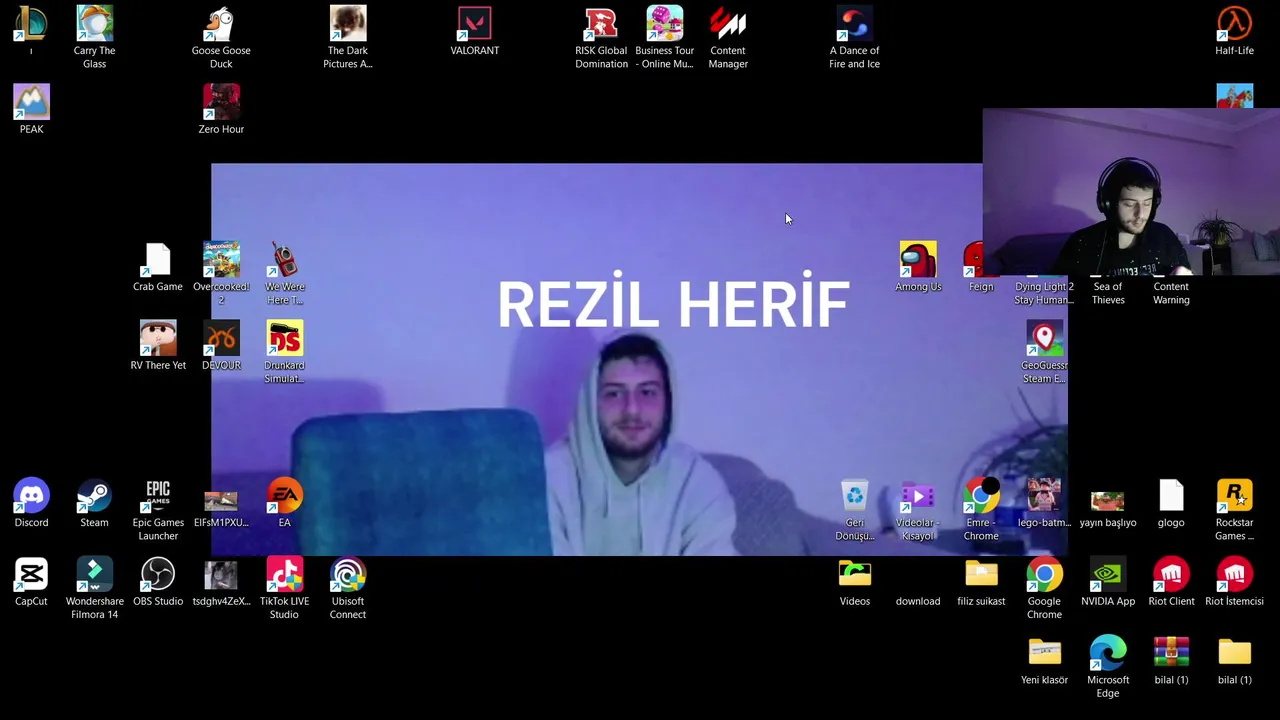Launch the Emre - Chrome profile shortcut
Screen dimensions: 1280x720
pos(981,496)
